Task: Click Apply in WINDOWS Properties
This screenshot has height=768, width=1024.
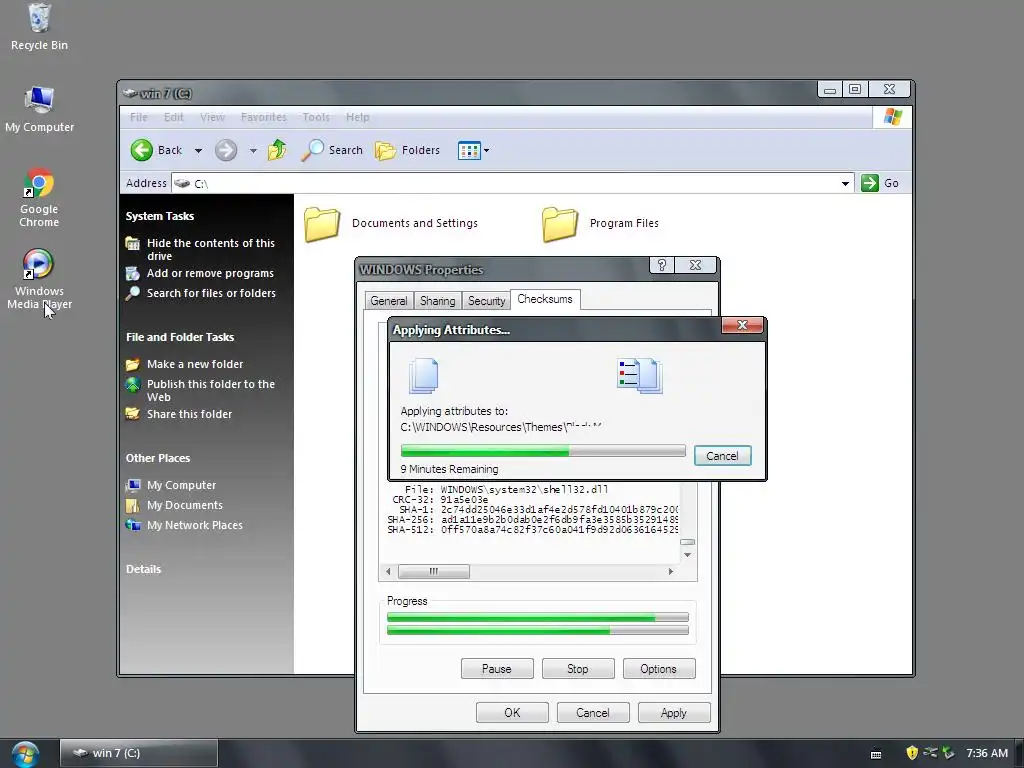Action: (673, 712)
